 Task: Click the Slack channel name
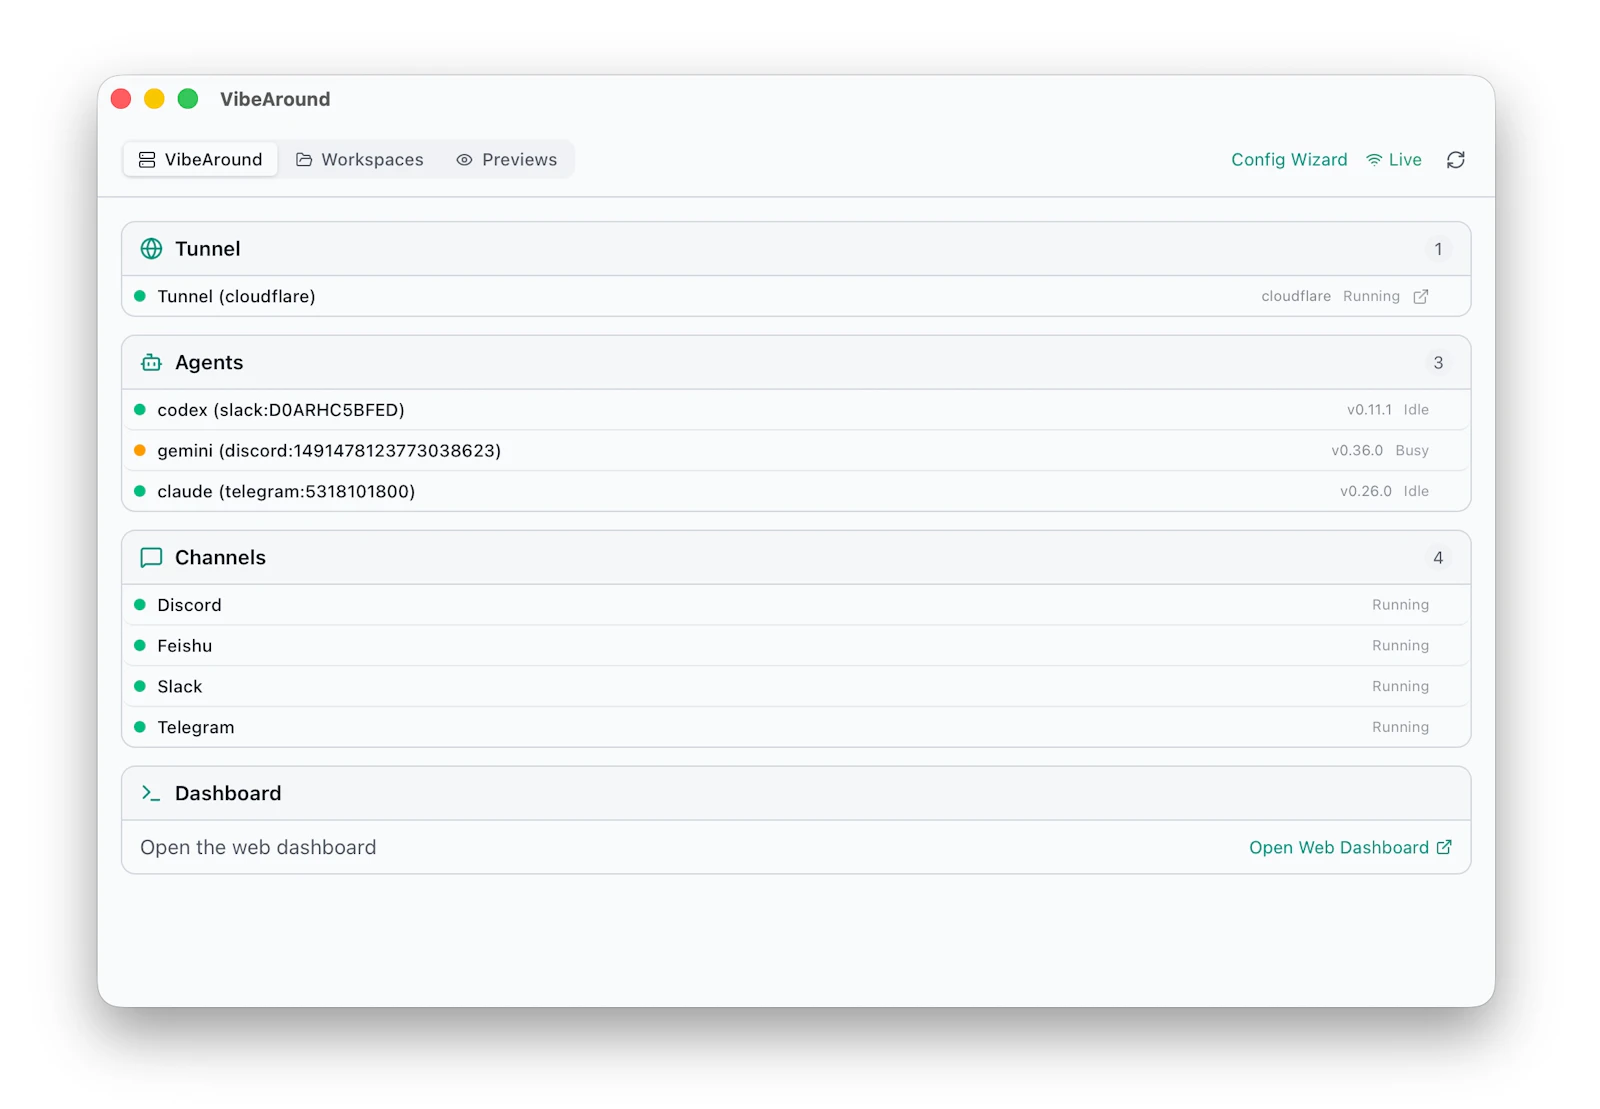coord(180,686)
